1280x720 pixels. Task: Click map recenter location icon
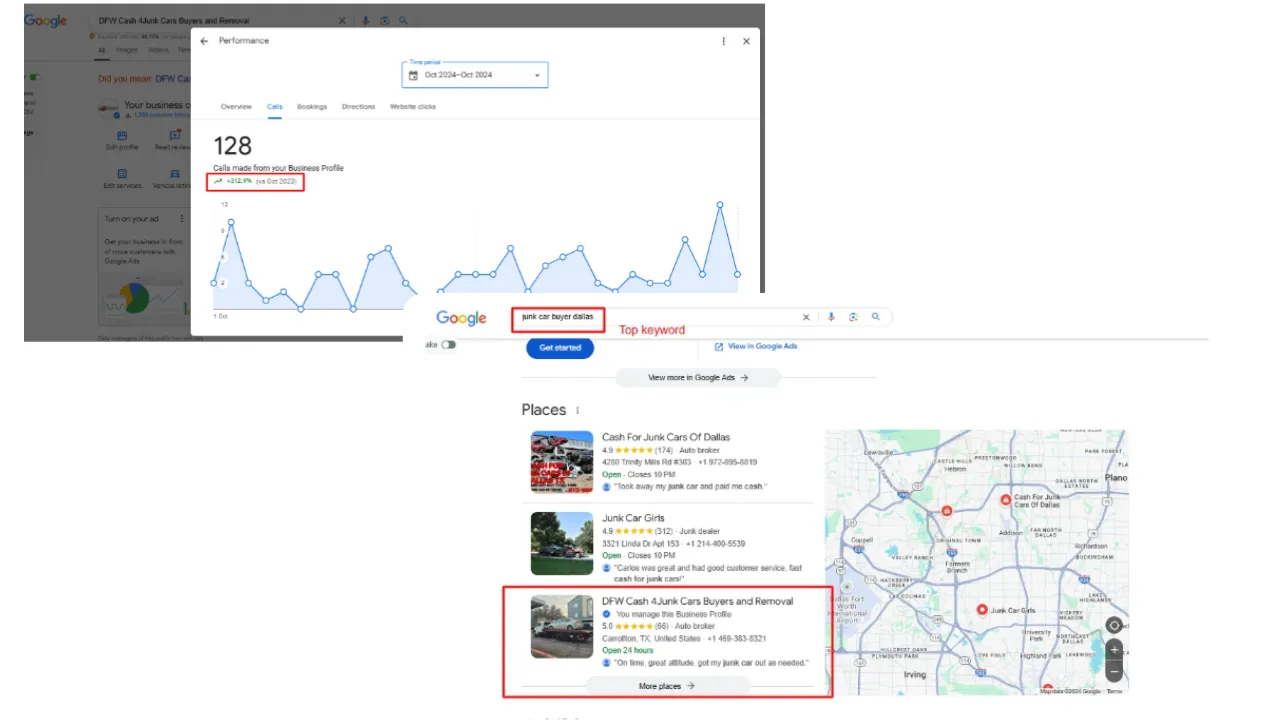(1114, 626)
